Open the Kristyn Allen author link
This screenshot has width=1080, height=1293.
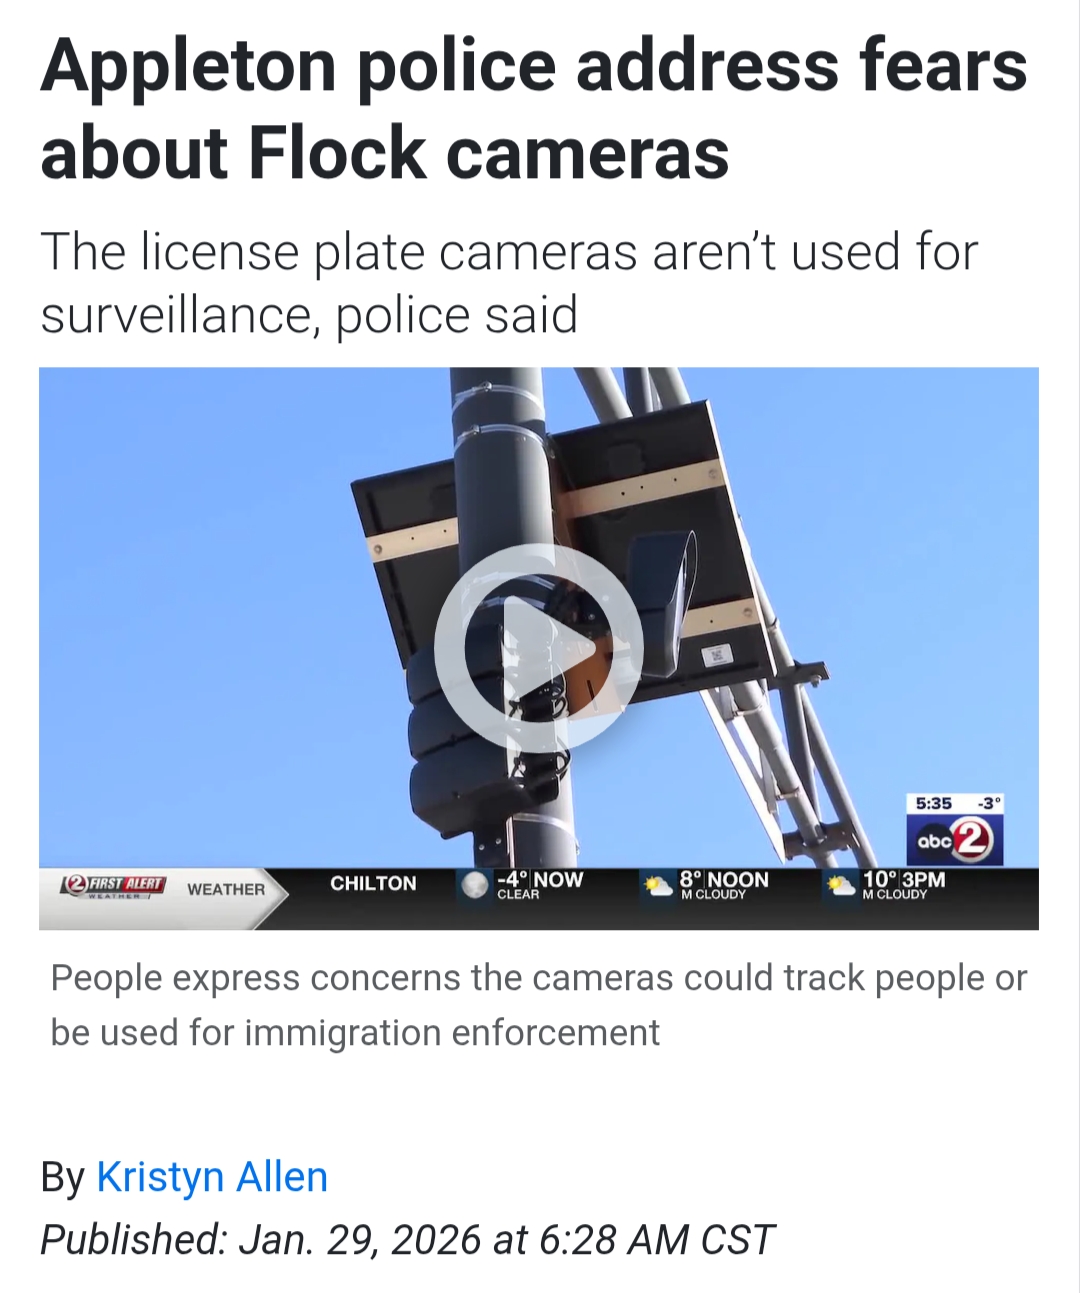pos(212,1177)
